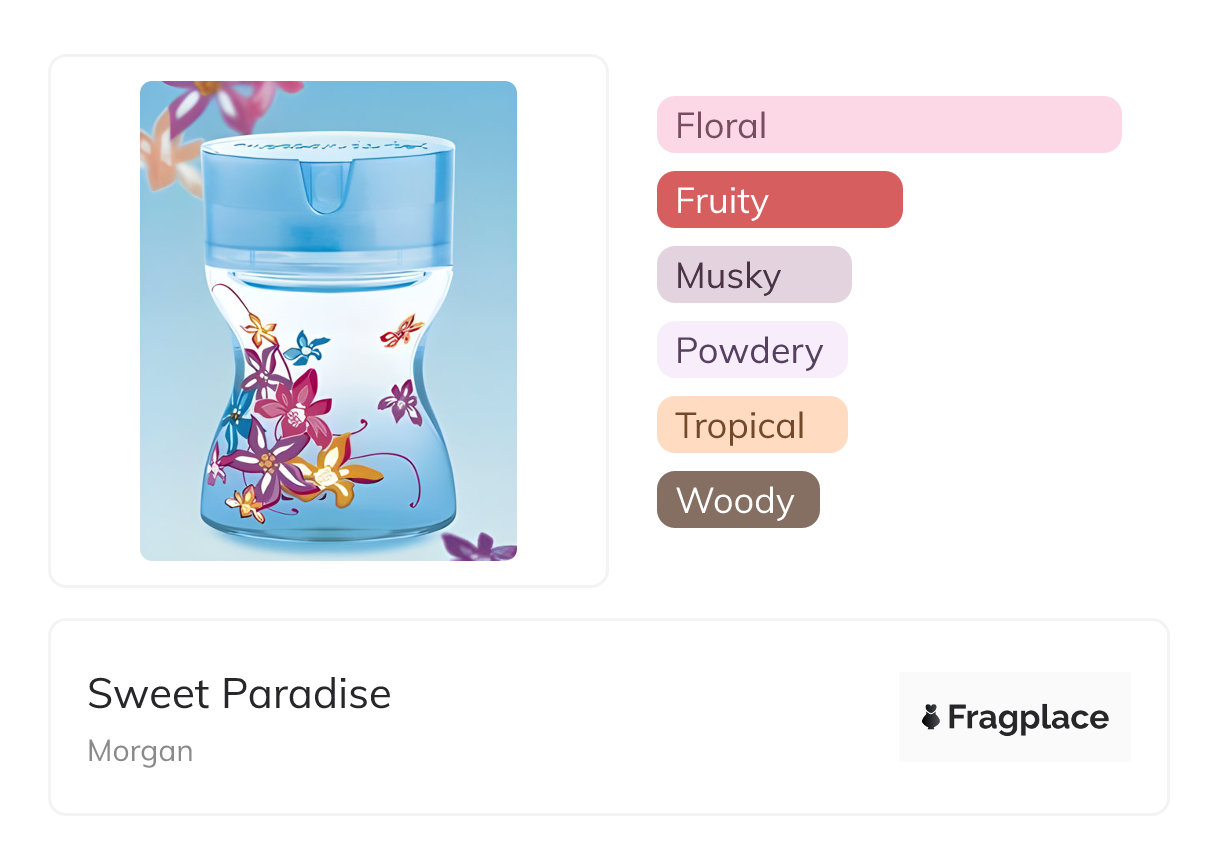Click the large pink flower on the bottle

click(x=297, y=407)
